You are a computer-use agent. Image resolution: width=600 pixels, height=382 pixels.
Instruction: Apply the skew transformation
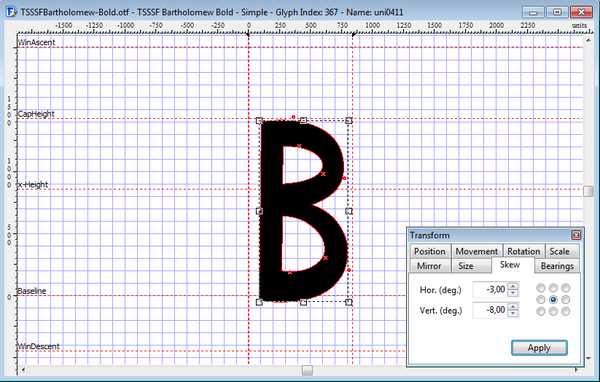pyautogui.click(x=539, y=348)
